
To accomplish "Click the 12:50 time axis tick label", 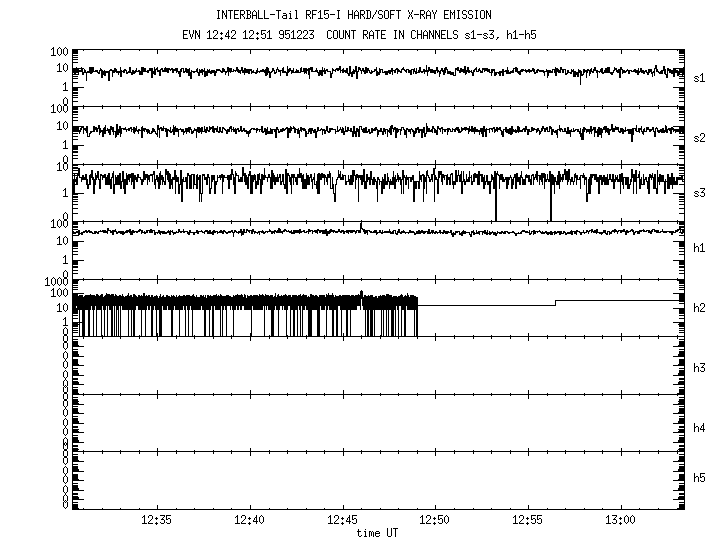I will (435, 521).
